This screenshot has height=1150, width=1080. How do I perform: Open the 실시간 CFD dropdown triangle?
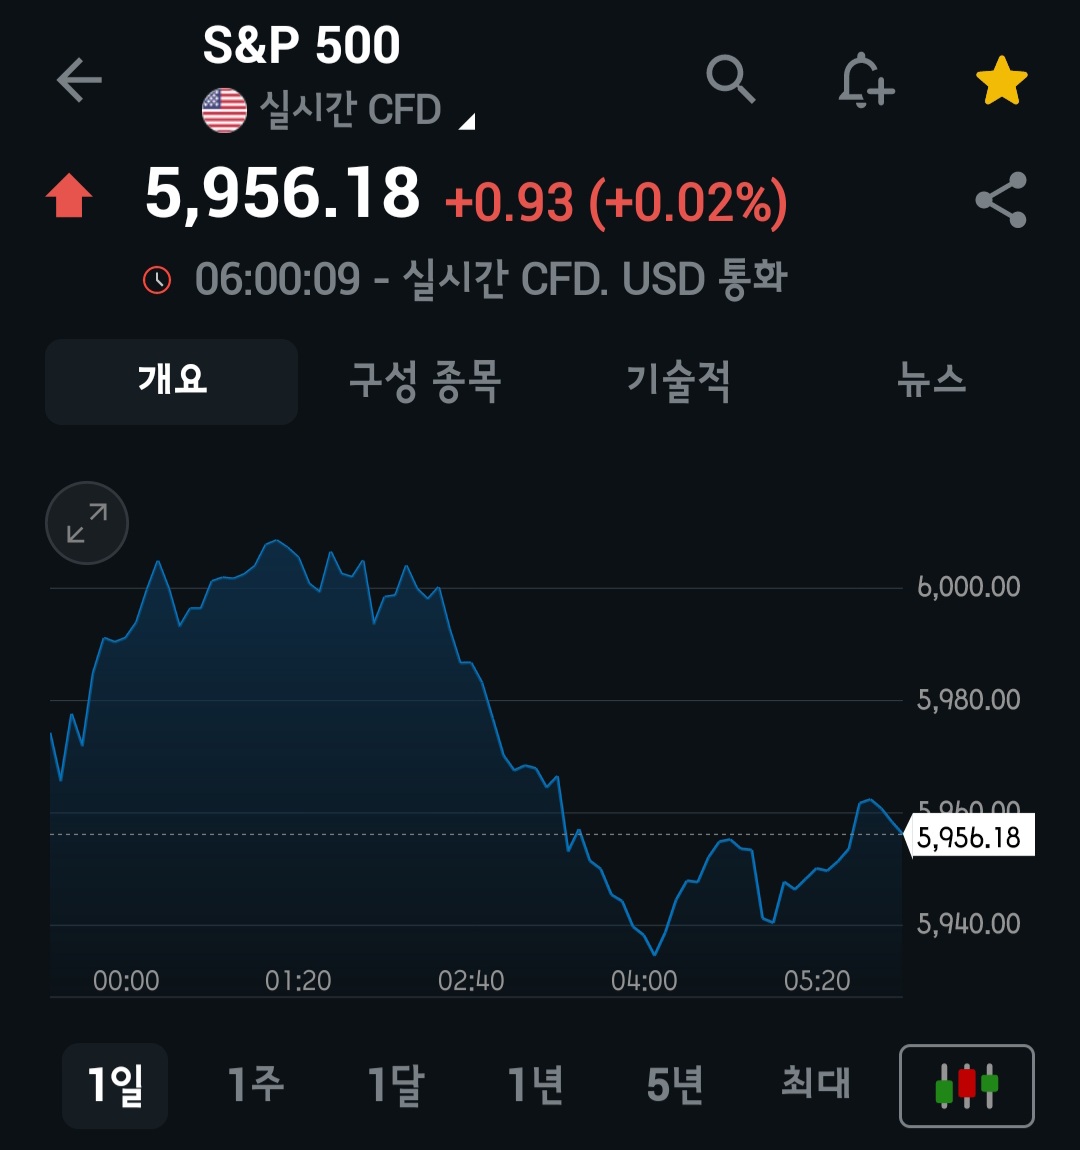pyautogui.click(x=468, y=122)
